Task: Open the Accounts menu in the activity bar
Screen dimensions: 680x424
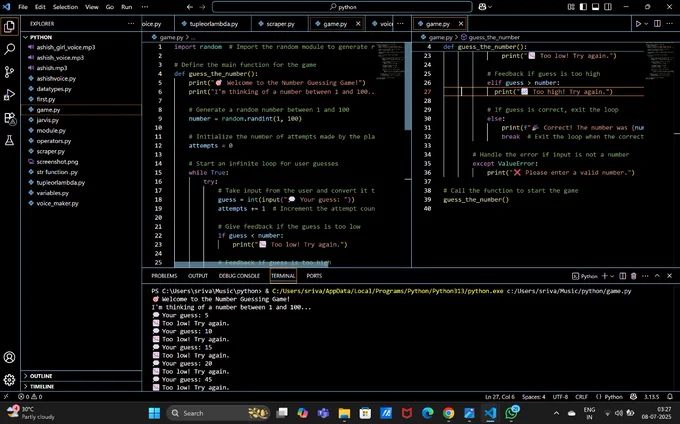Action: pos(9,357)
